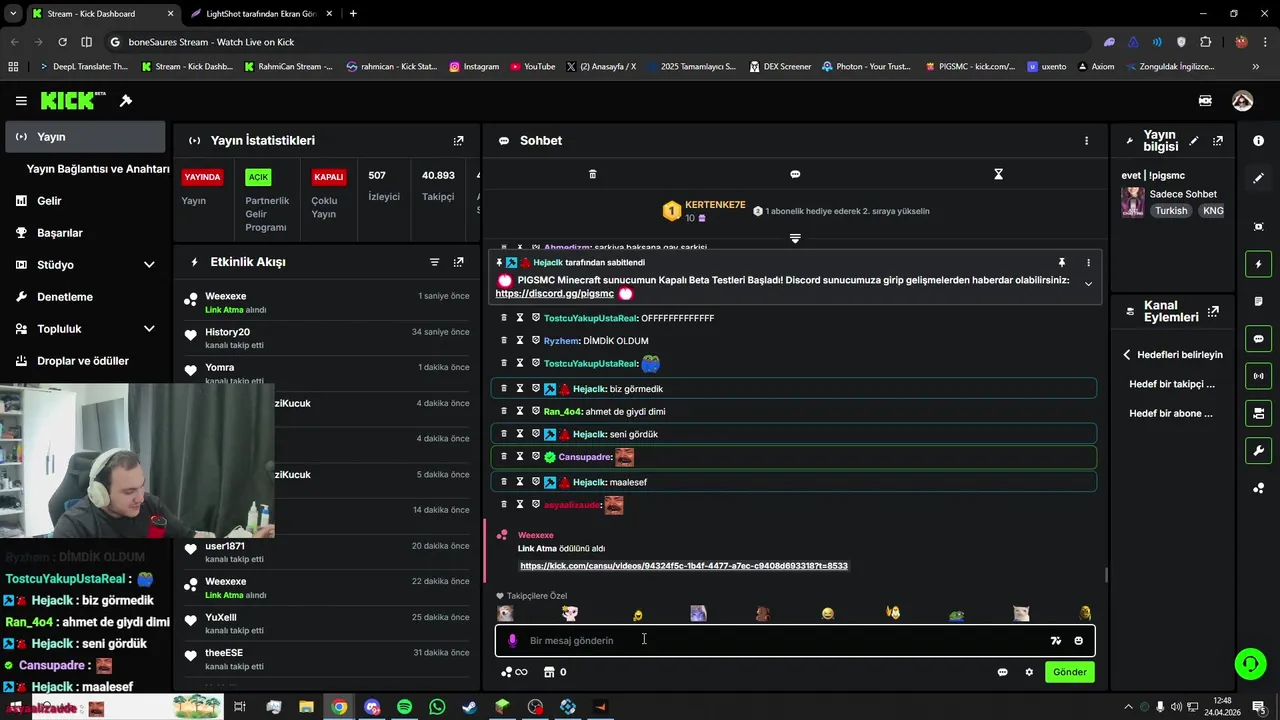Open Etkinlik Akışı filter options
1280x720 pixels.
(434, 262)
